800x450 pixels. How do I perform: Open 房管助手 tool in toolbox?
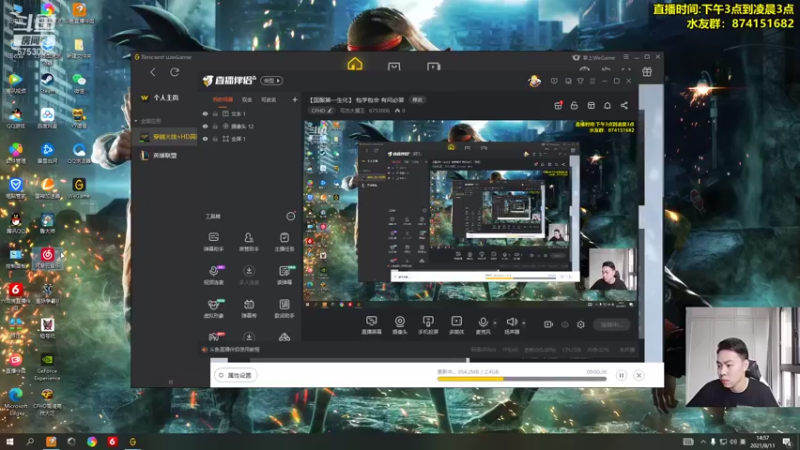point(248,241)
